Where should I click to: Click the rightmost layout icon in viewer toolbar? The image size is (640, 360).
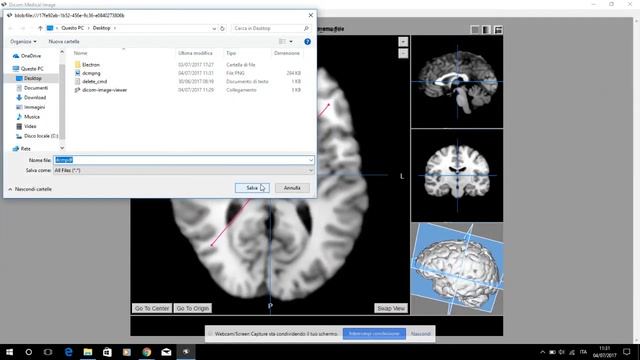pos(498,30)
